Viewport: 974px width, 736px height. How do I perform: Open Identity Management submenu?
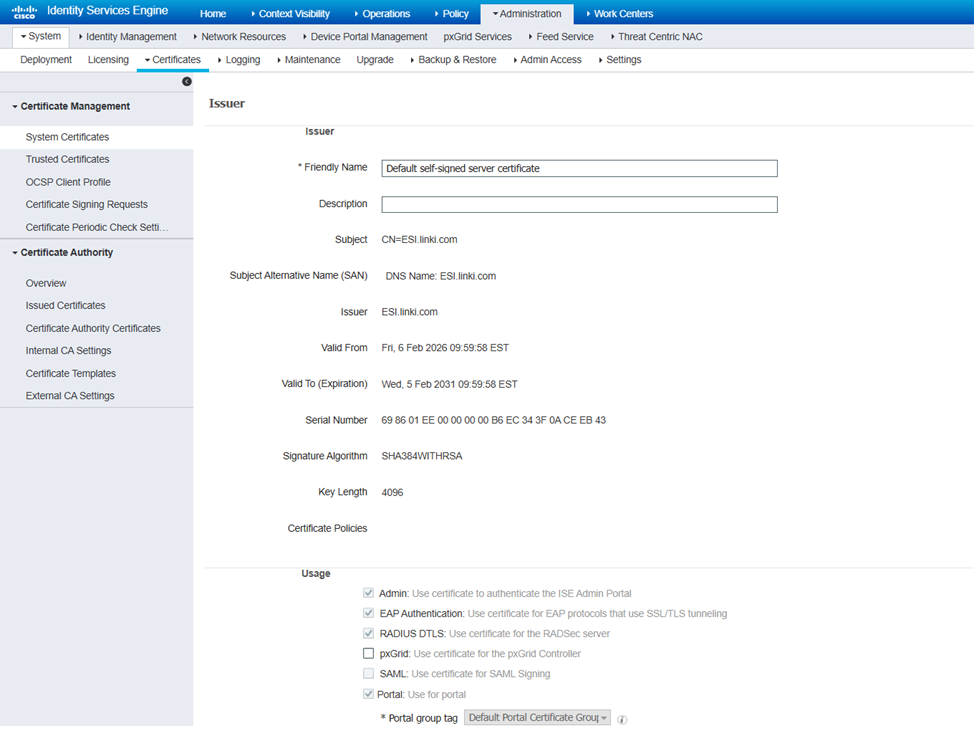(128, 37)
